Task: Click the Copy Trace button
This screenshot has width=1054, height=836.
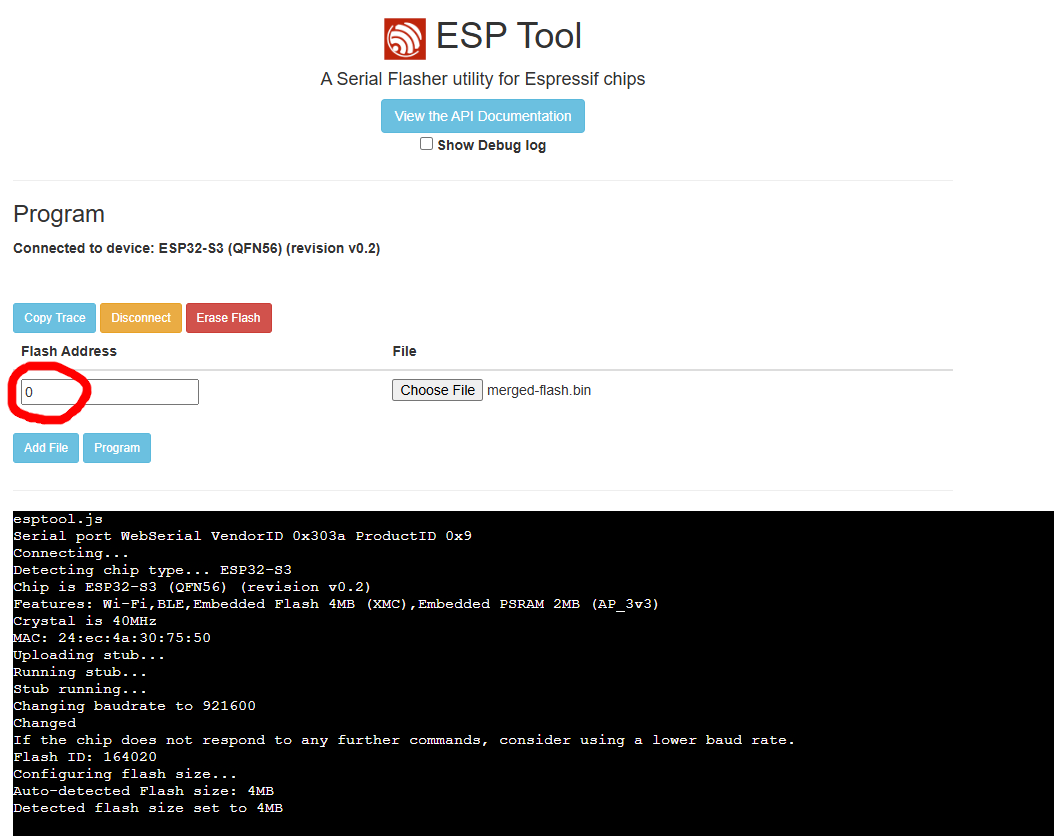Action: [54, 318]
